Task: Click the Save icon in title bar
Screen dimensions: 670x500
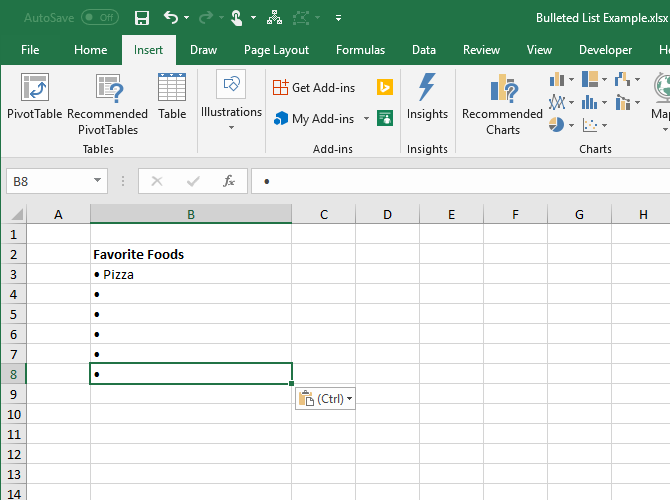Action: pos(142,17)
